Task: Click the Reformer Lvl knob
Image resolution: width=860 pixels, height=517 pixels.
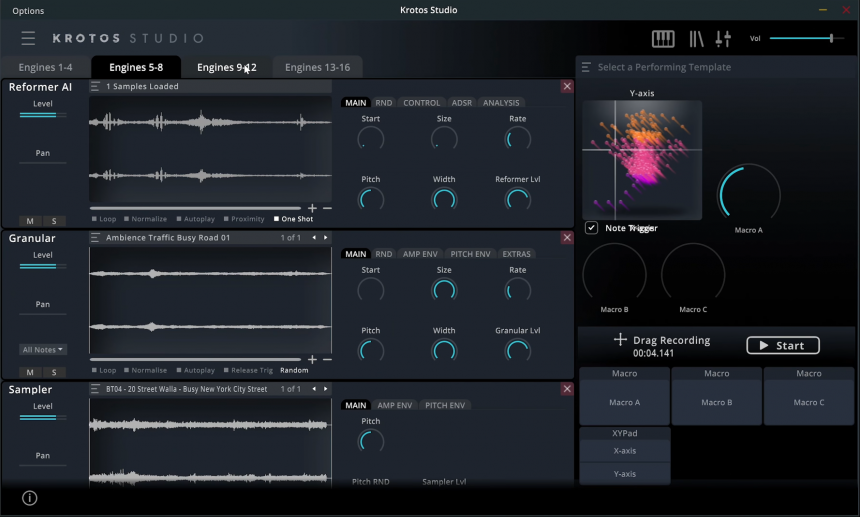Action: point(517,200)
